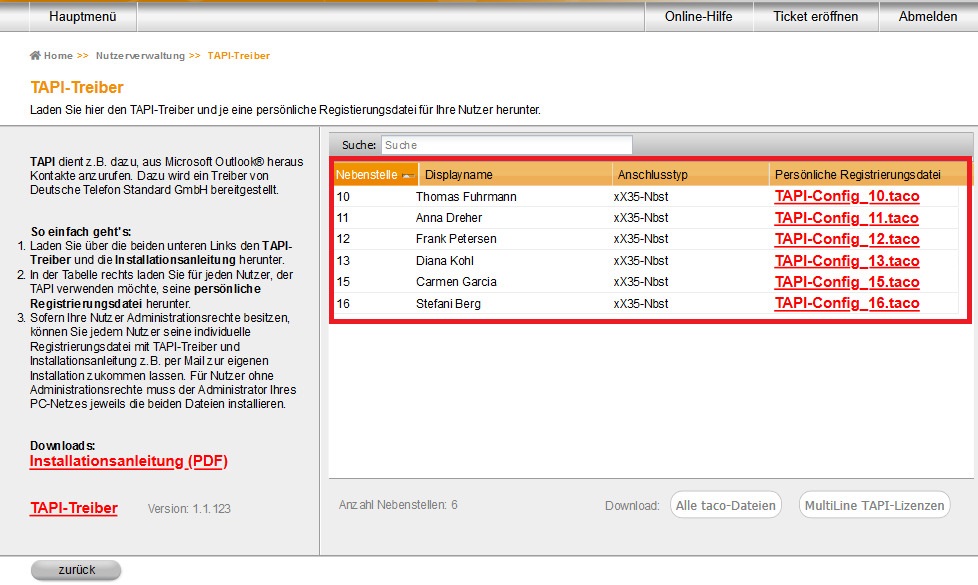Download TAPI-Config_16.taco file
Screen dimensions: 978x585
click(847, 303)
